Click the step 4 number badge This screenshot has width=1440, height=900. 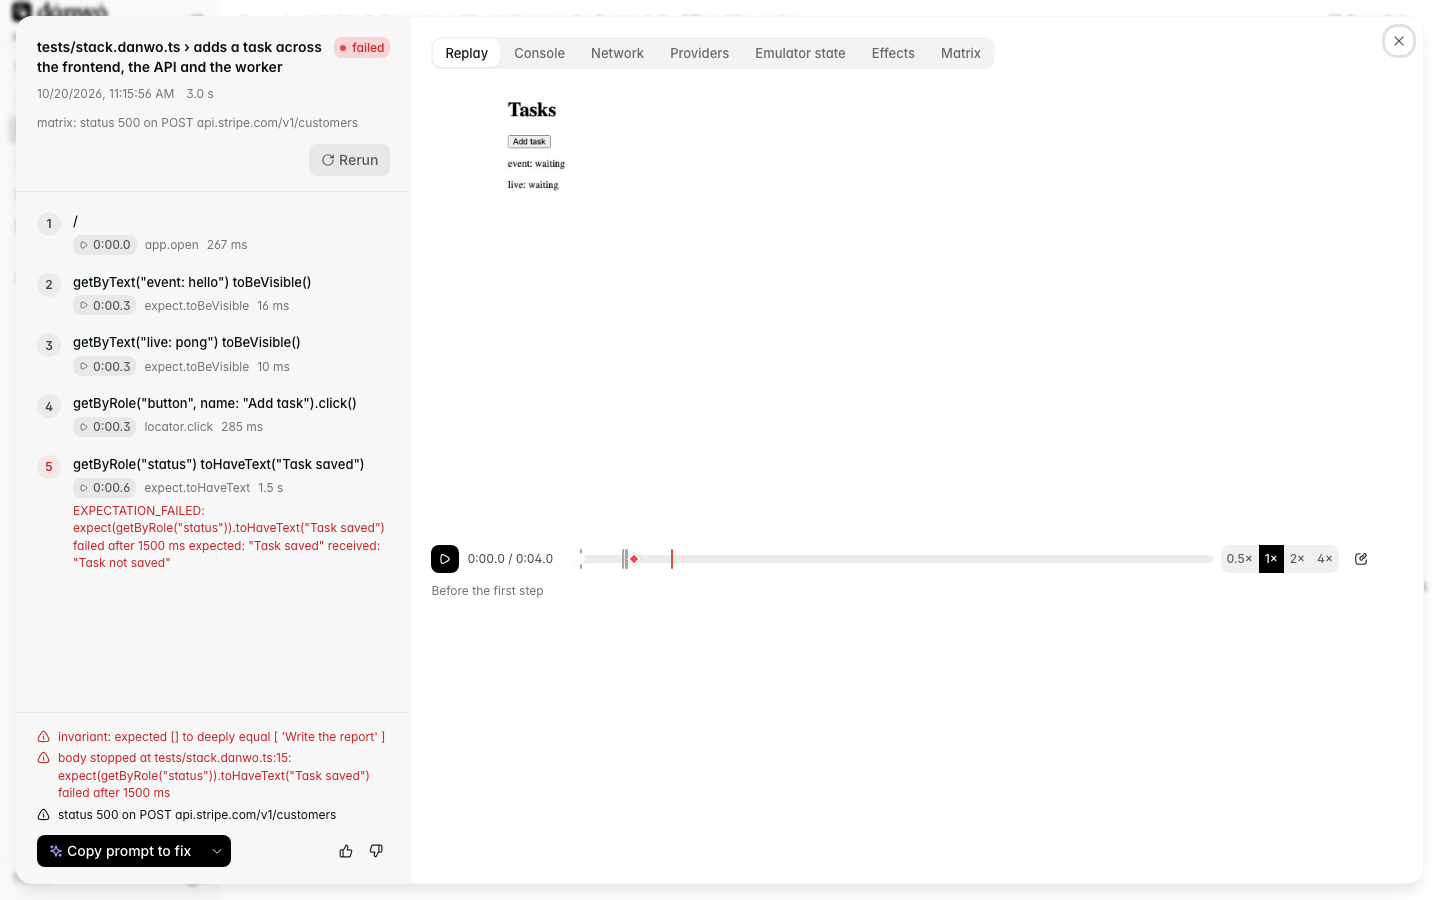(x=49, y=407)
